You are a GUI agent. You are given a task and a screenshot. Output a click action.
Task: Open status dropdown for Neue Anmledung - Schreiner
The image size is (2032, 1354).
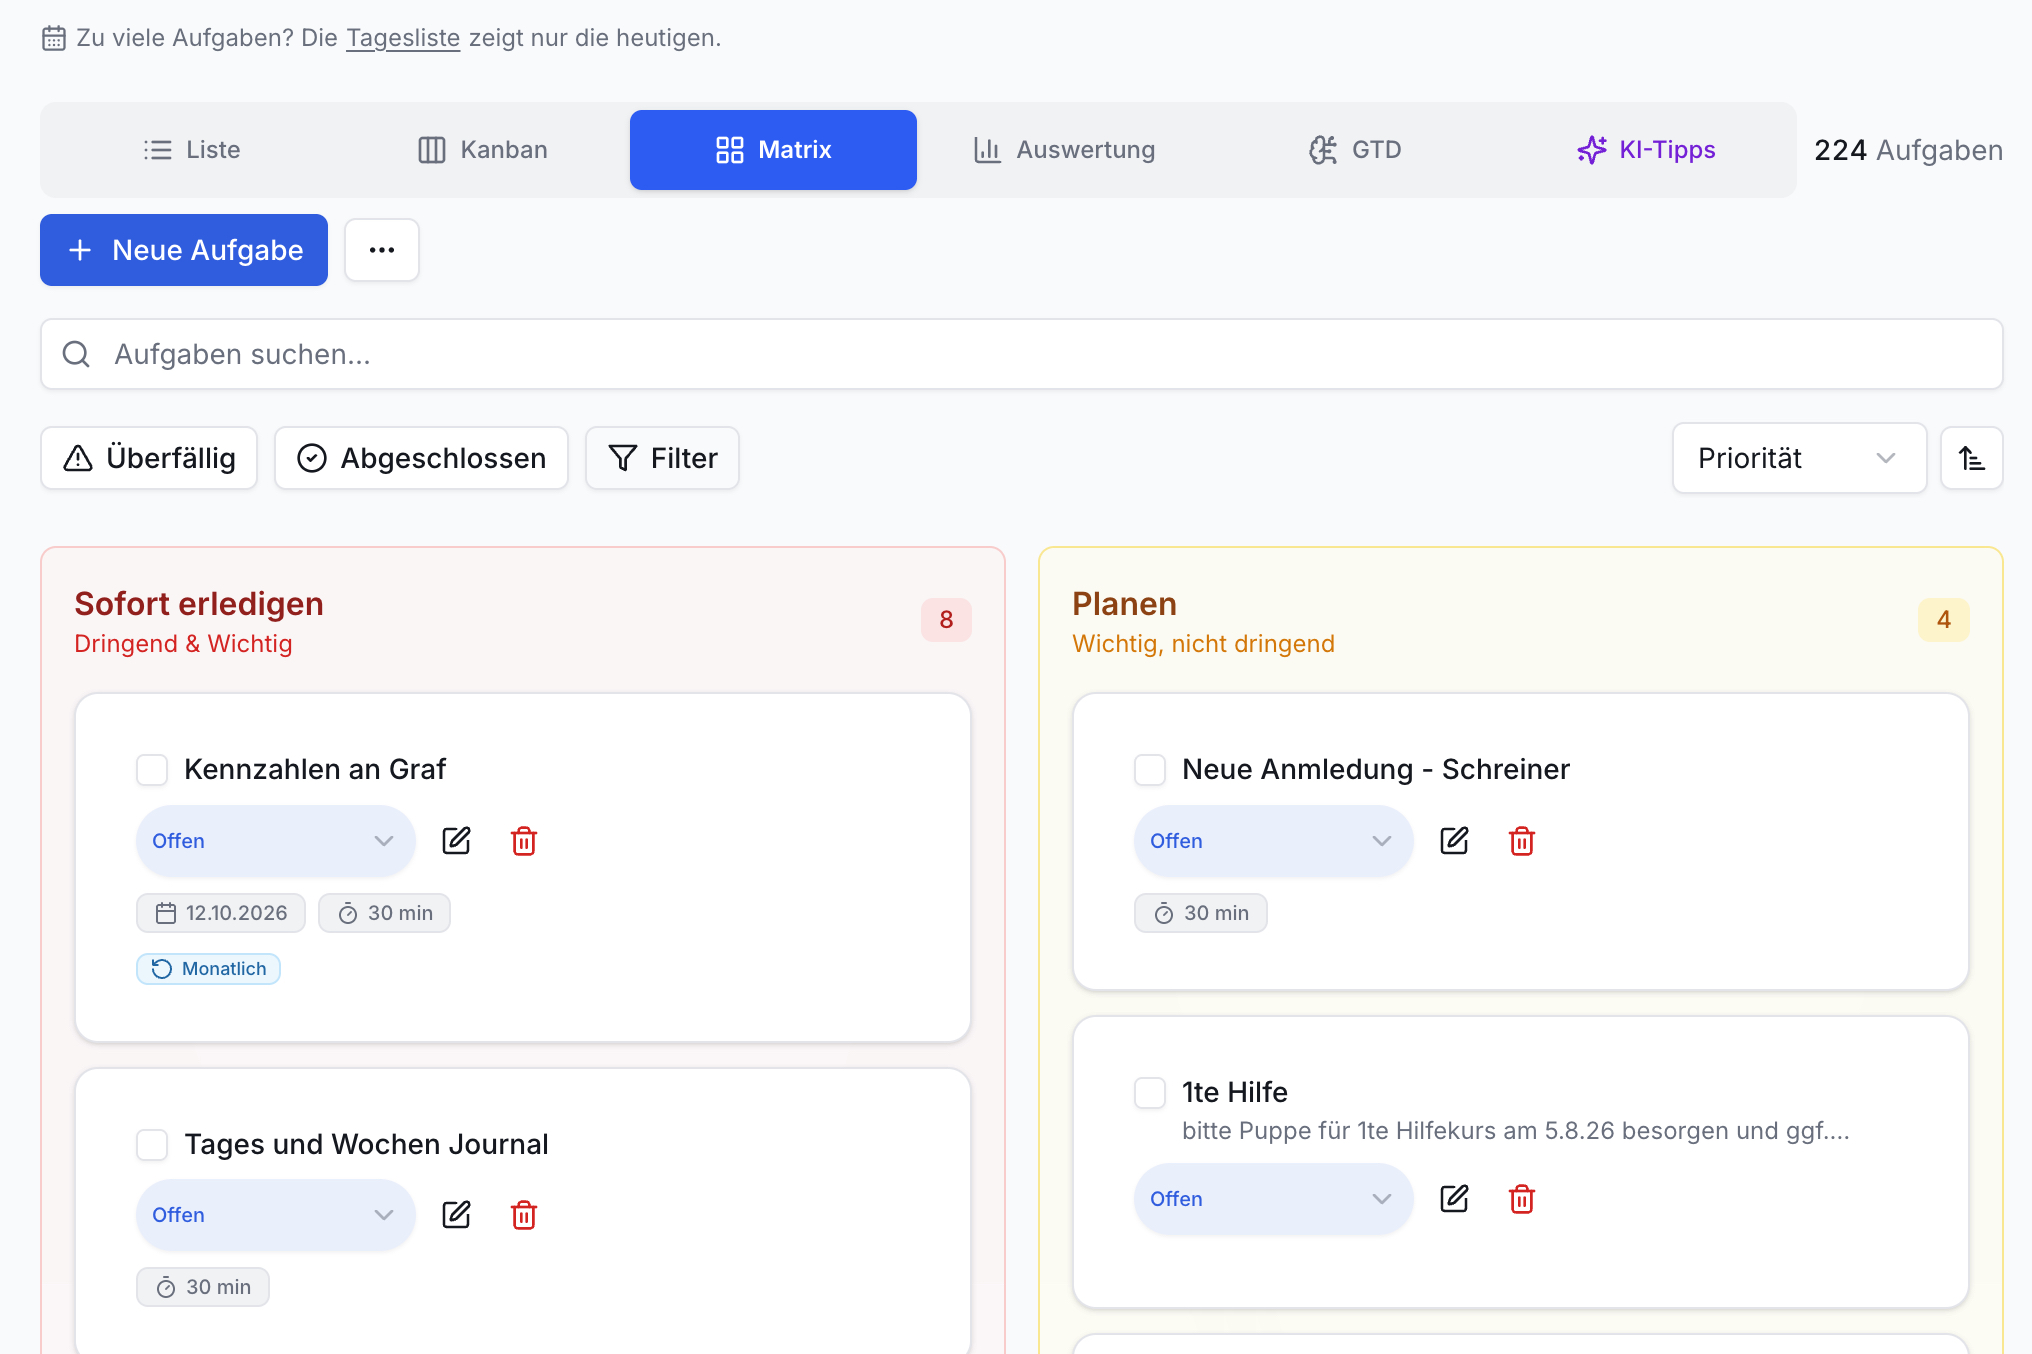coord(1273,841)
